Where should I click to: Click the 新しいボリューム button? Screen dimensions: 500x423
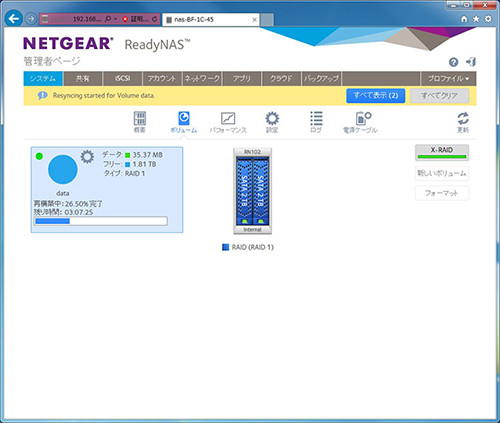click(442, 173)
